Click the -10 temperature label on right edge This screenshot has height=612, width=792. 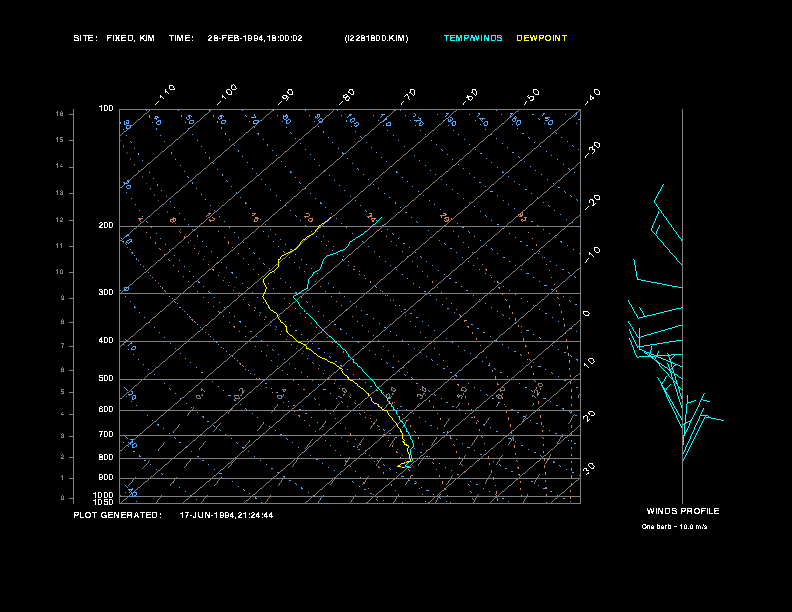pyautogui.click(x=592, y=255)
